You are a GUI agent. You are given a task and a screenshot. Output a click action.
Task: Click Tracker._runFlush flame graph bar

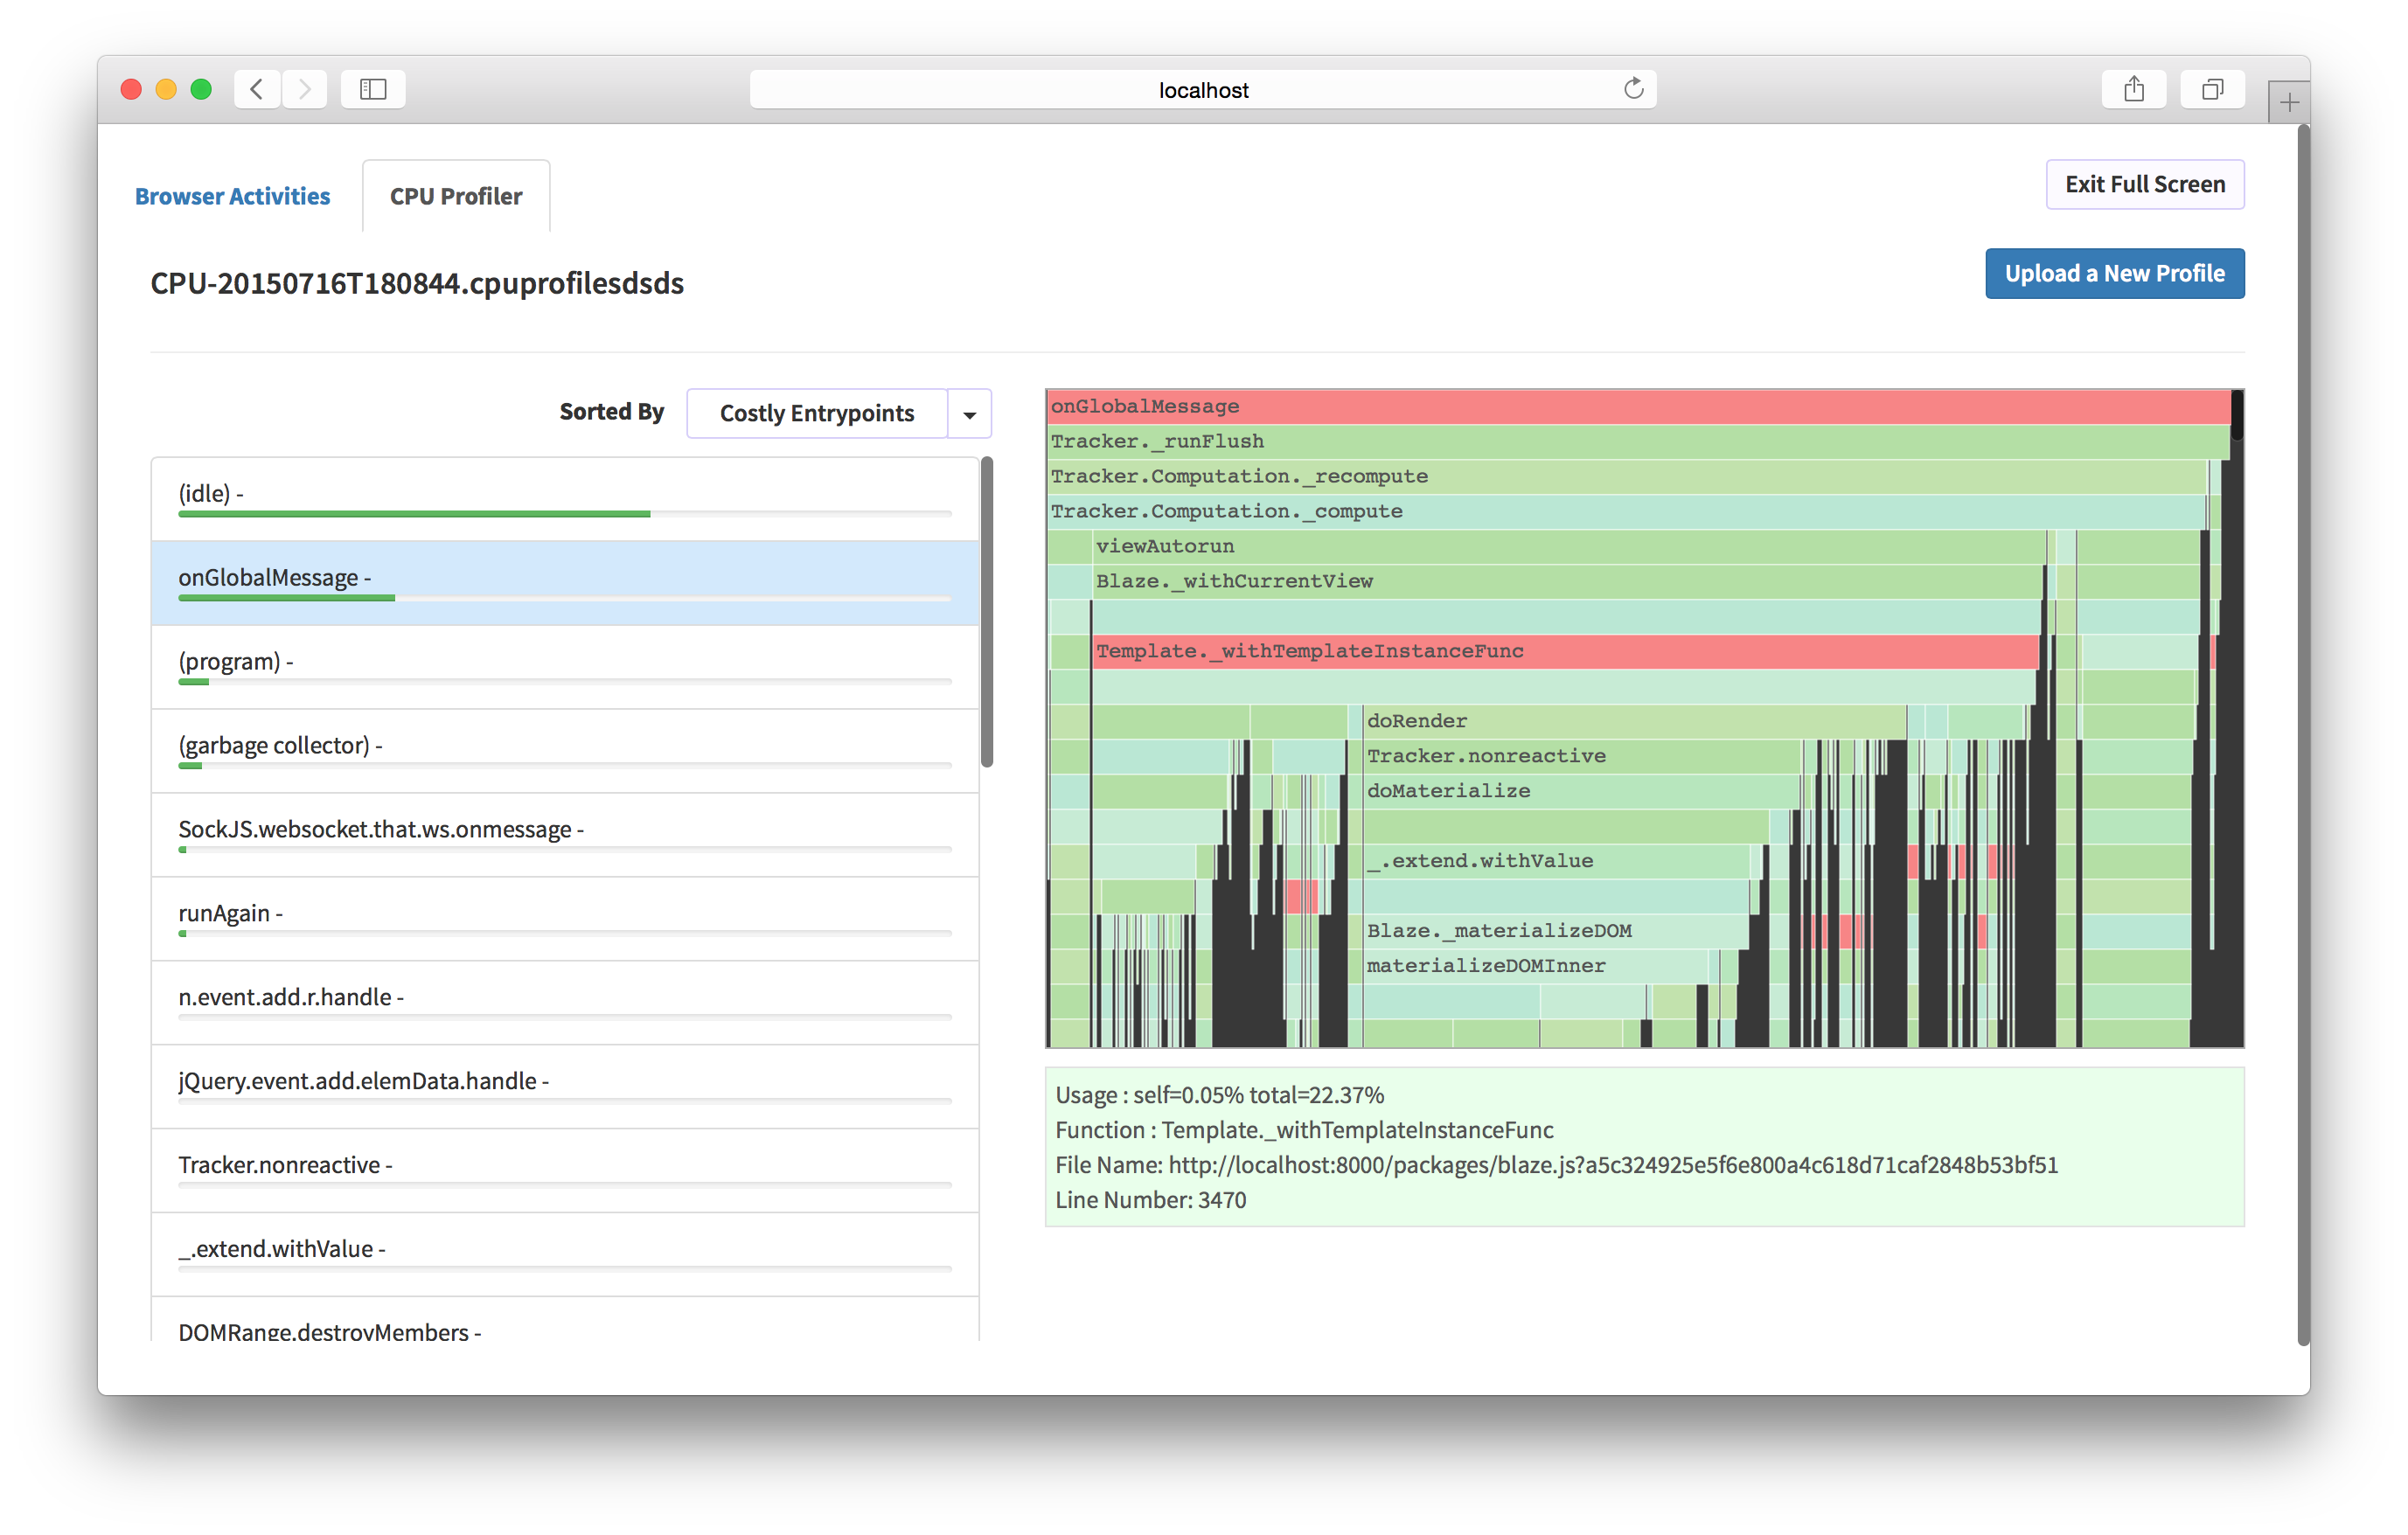pyautogui.click(x=1639, y=441)
